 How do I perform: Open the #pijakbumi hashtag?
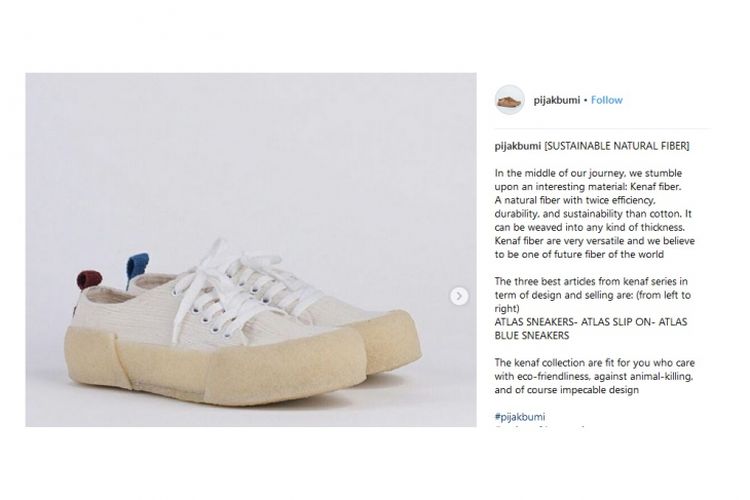click(x=520, y=417)
